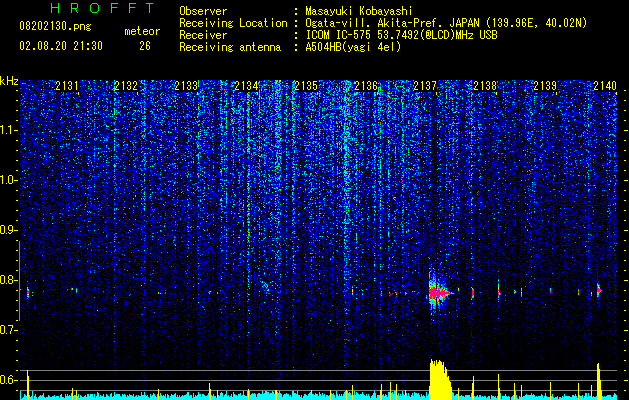629x400 pixels.
Task: Click the 0.9 kHz axis label
Action: [8, 230]
